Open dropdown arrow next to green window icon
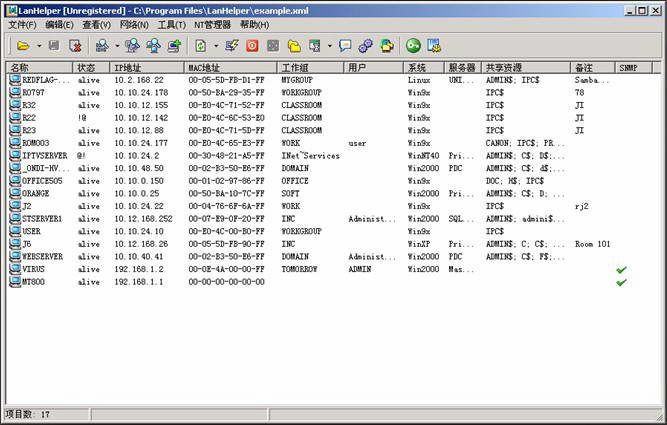Viewport: 667px width, 425px height. (x=330, y=46)
